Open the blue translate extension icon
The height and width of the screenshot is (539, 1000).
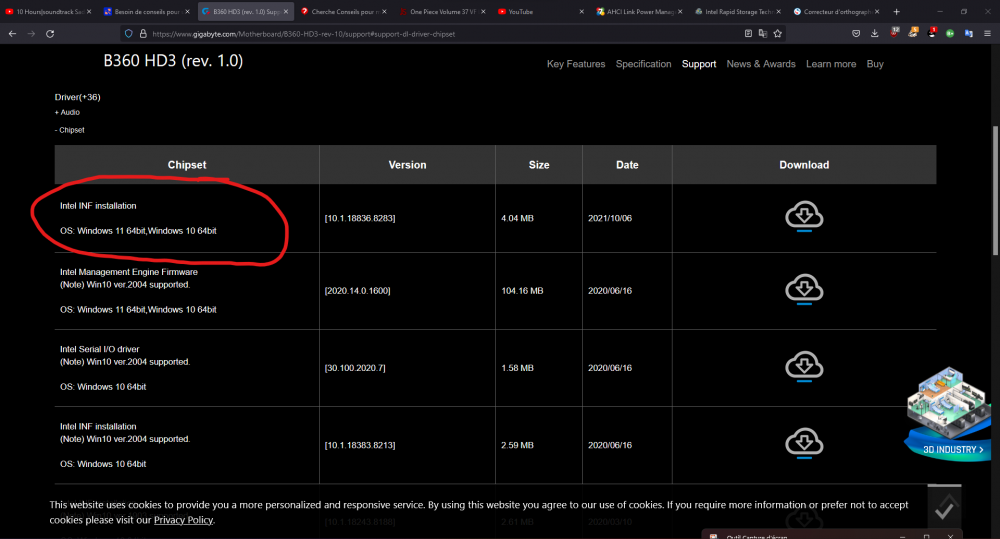(969, 34)
